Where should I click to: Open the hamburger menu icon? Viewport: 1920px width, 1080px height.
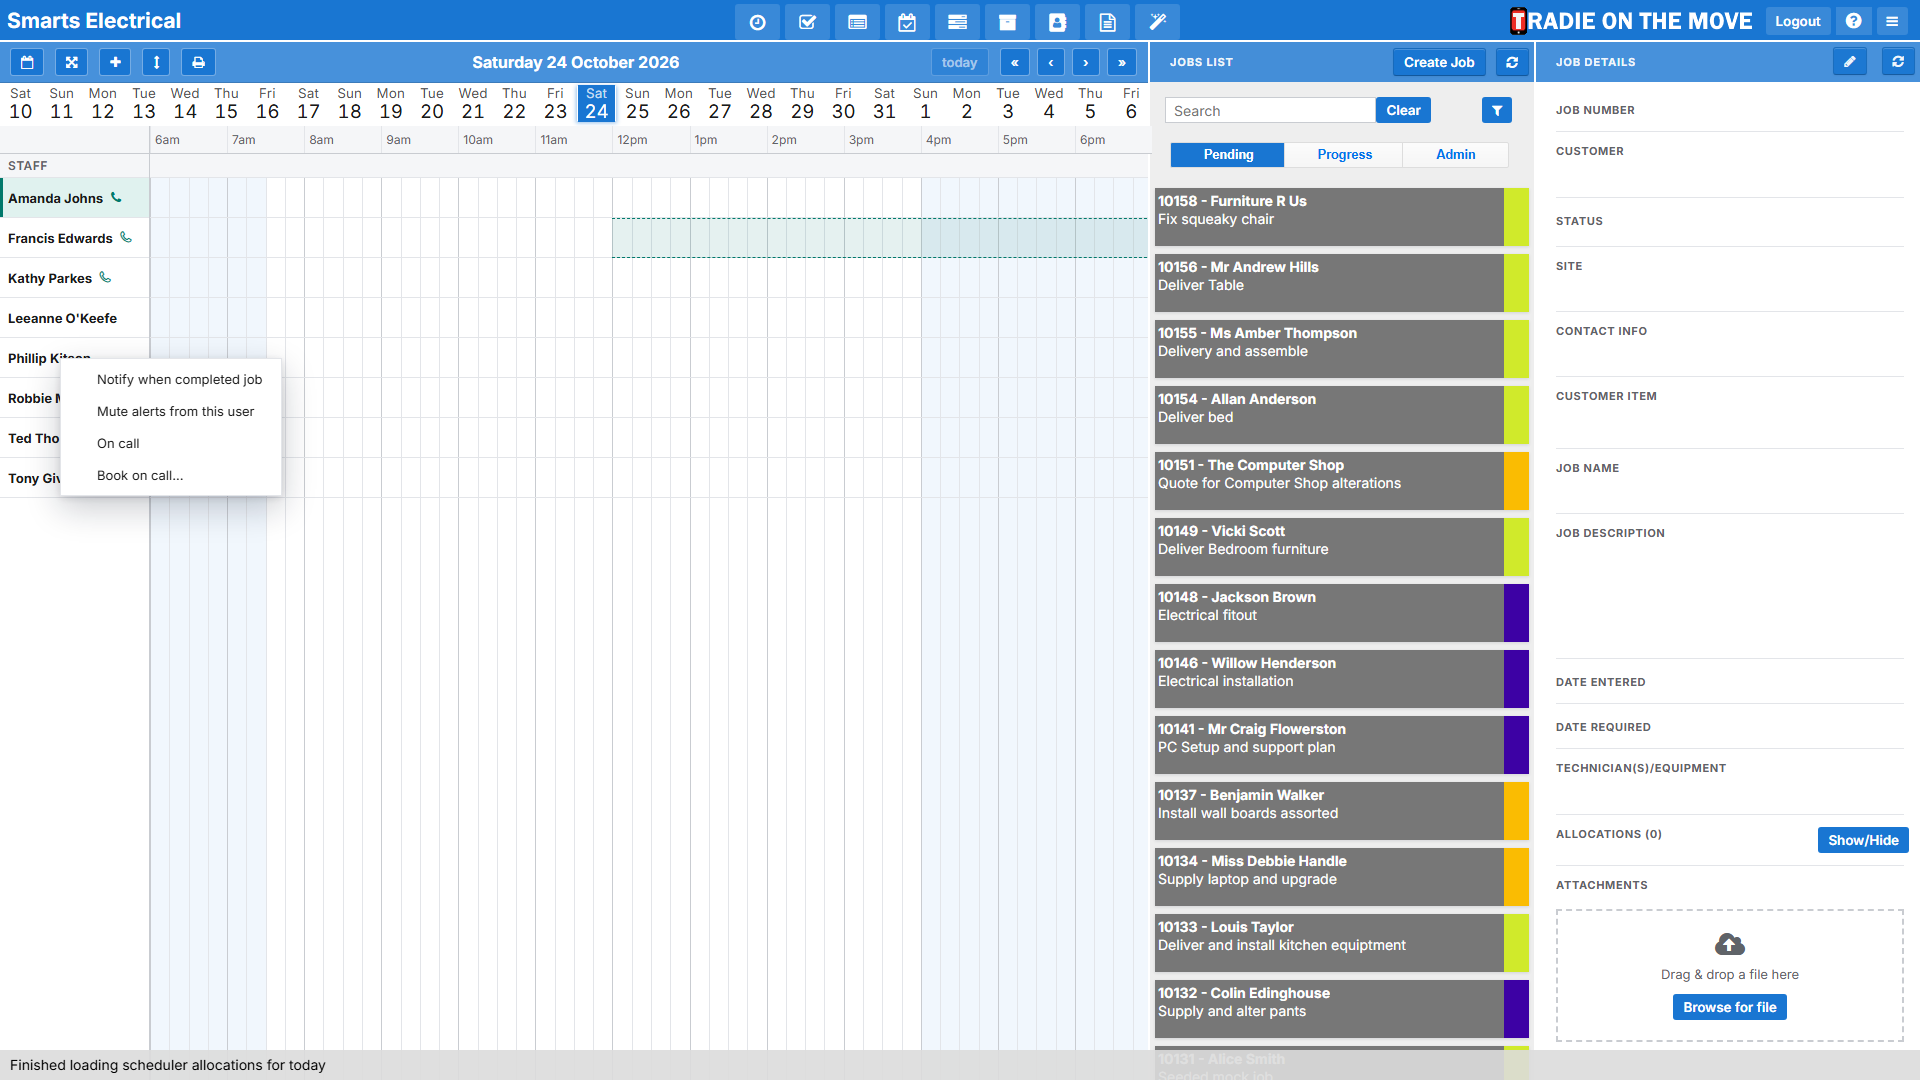pyautogui.click(x=1891, y=21)
